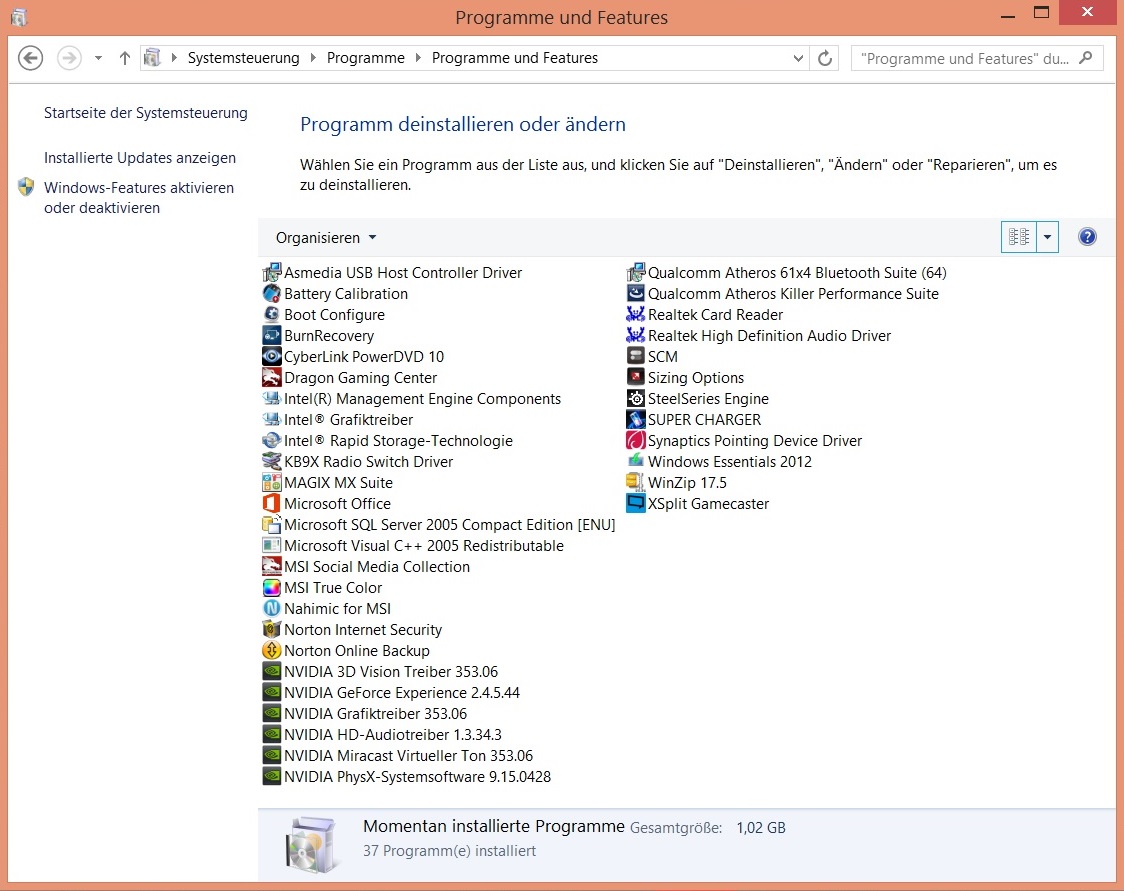Select the WinZip 17.5 icon

pyautogui.click(x=636, y=482)
